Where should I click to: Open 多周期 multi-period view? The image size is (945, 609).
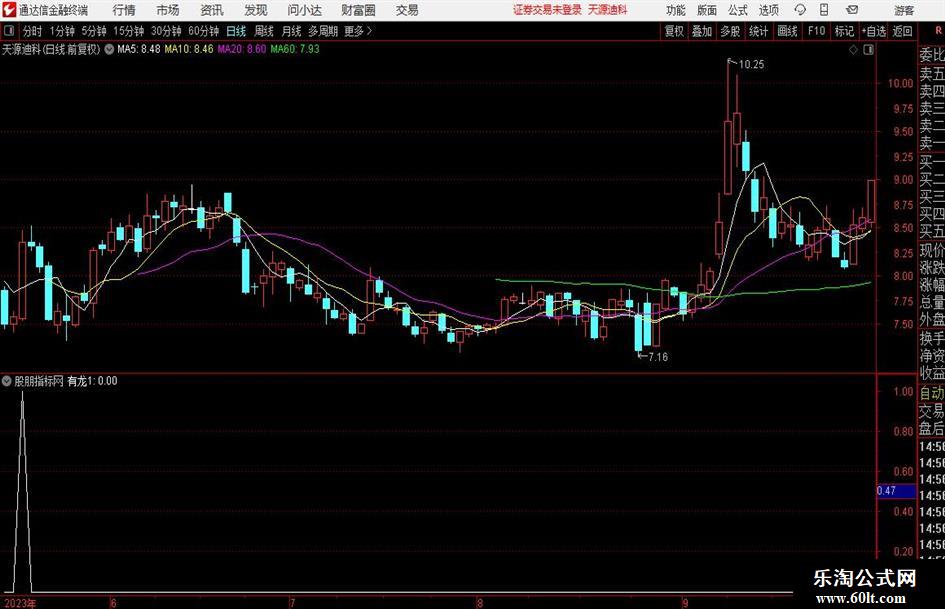(x=323, y=31)
